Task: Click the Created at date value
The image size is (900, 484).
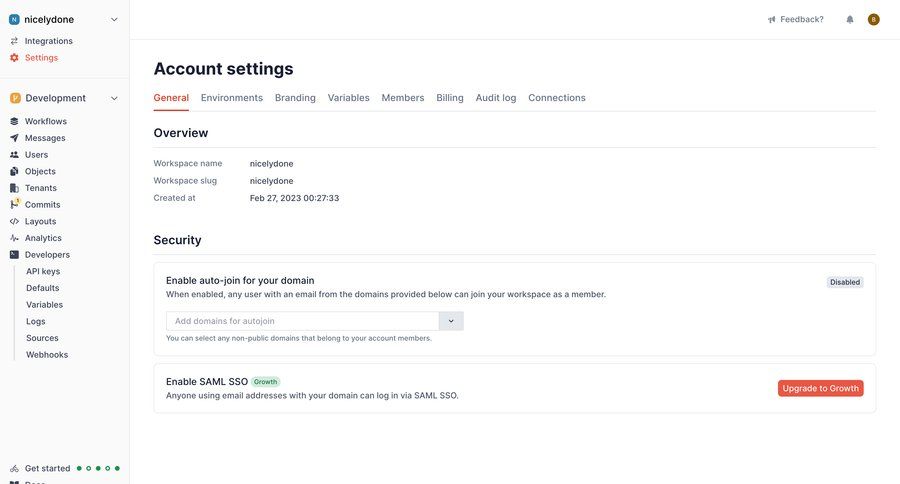Action: [294, 198]
